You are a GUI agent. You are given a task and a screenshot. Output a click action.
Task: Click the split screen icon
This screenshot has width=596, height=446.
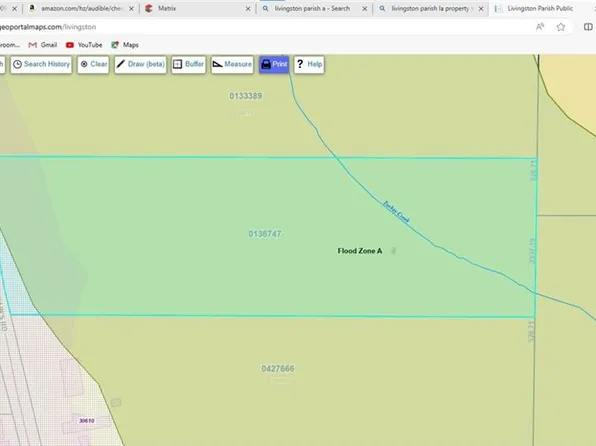click(x=588, y=27)
